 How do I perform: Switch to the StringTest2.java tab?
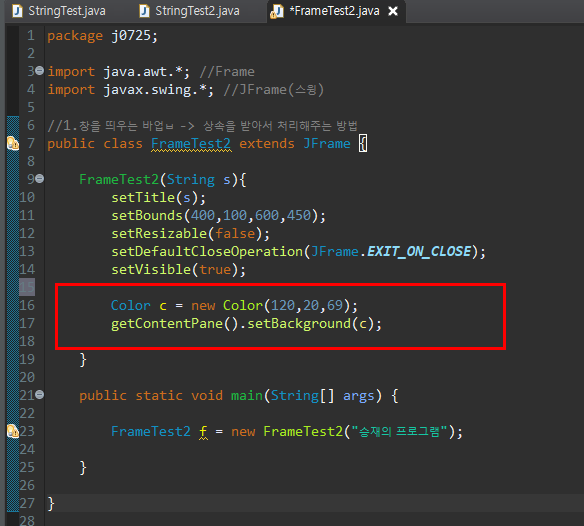(190, 11)
